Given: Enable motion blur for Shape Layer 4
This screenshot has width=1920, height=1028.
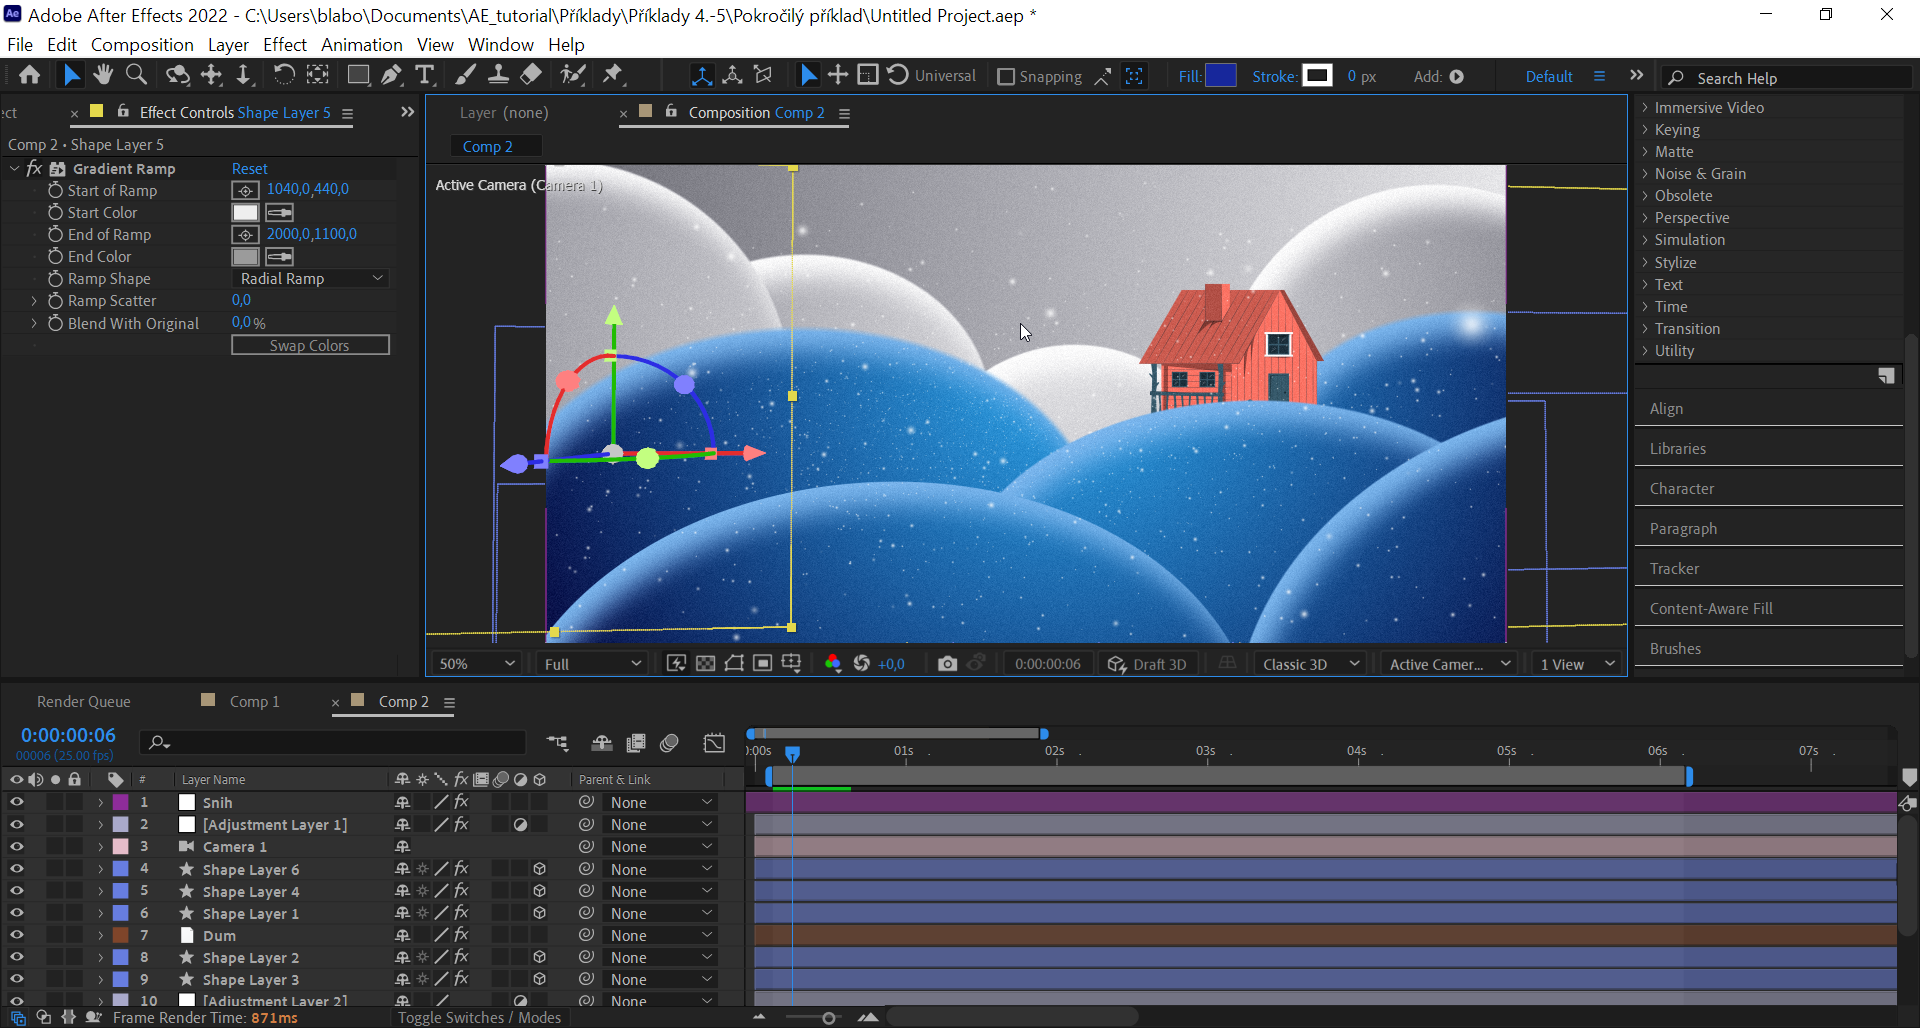Looking at the screenshot, I should pos(501,891).
